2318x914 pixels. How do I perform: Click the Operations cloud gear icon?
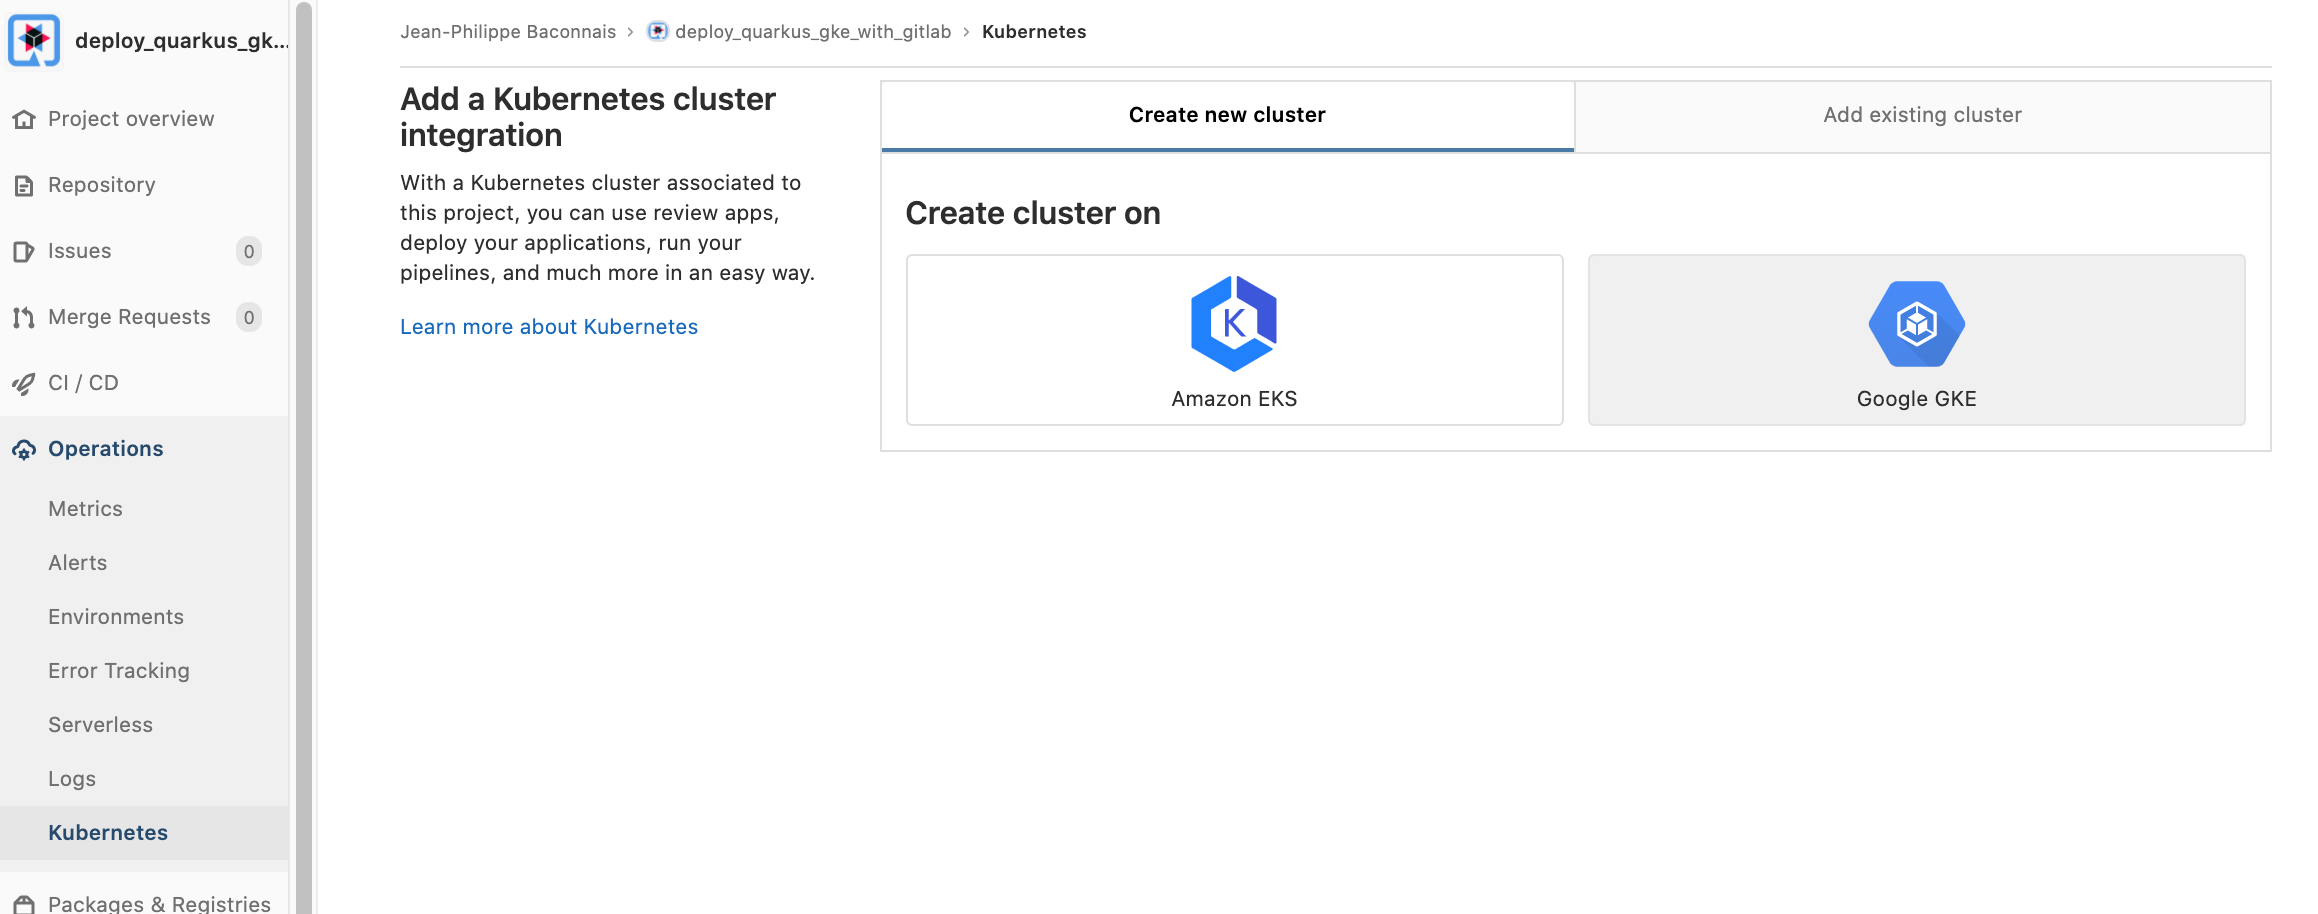pos(24,450)
